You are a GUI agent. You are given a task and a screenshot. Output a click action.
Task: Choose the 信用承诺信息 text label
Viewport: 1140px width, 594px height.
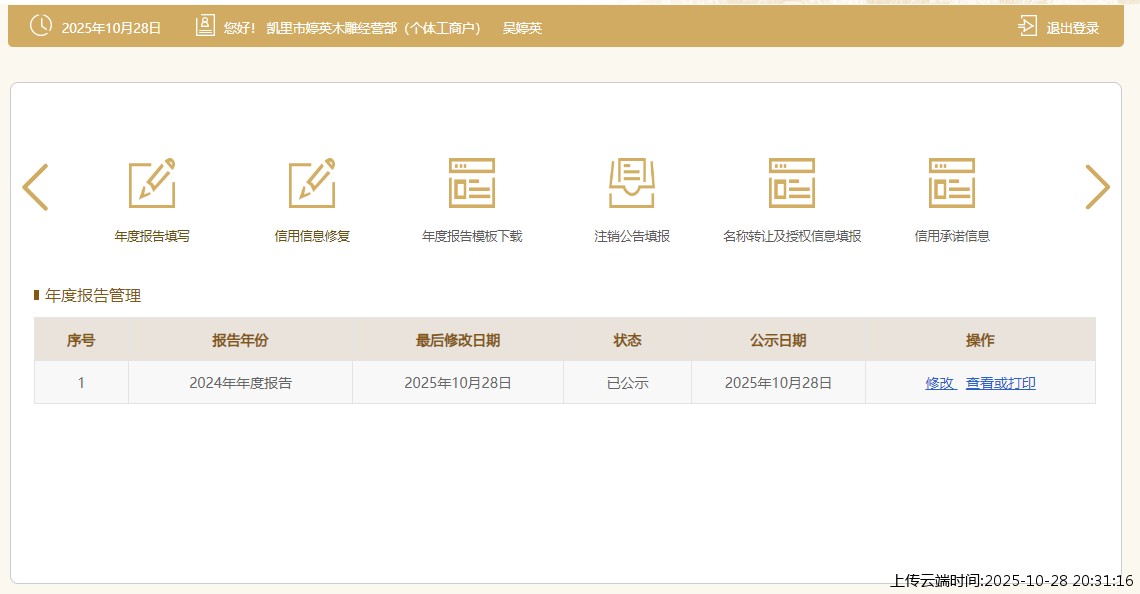pos(952,237)
